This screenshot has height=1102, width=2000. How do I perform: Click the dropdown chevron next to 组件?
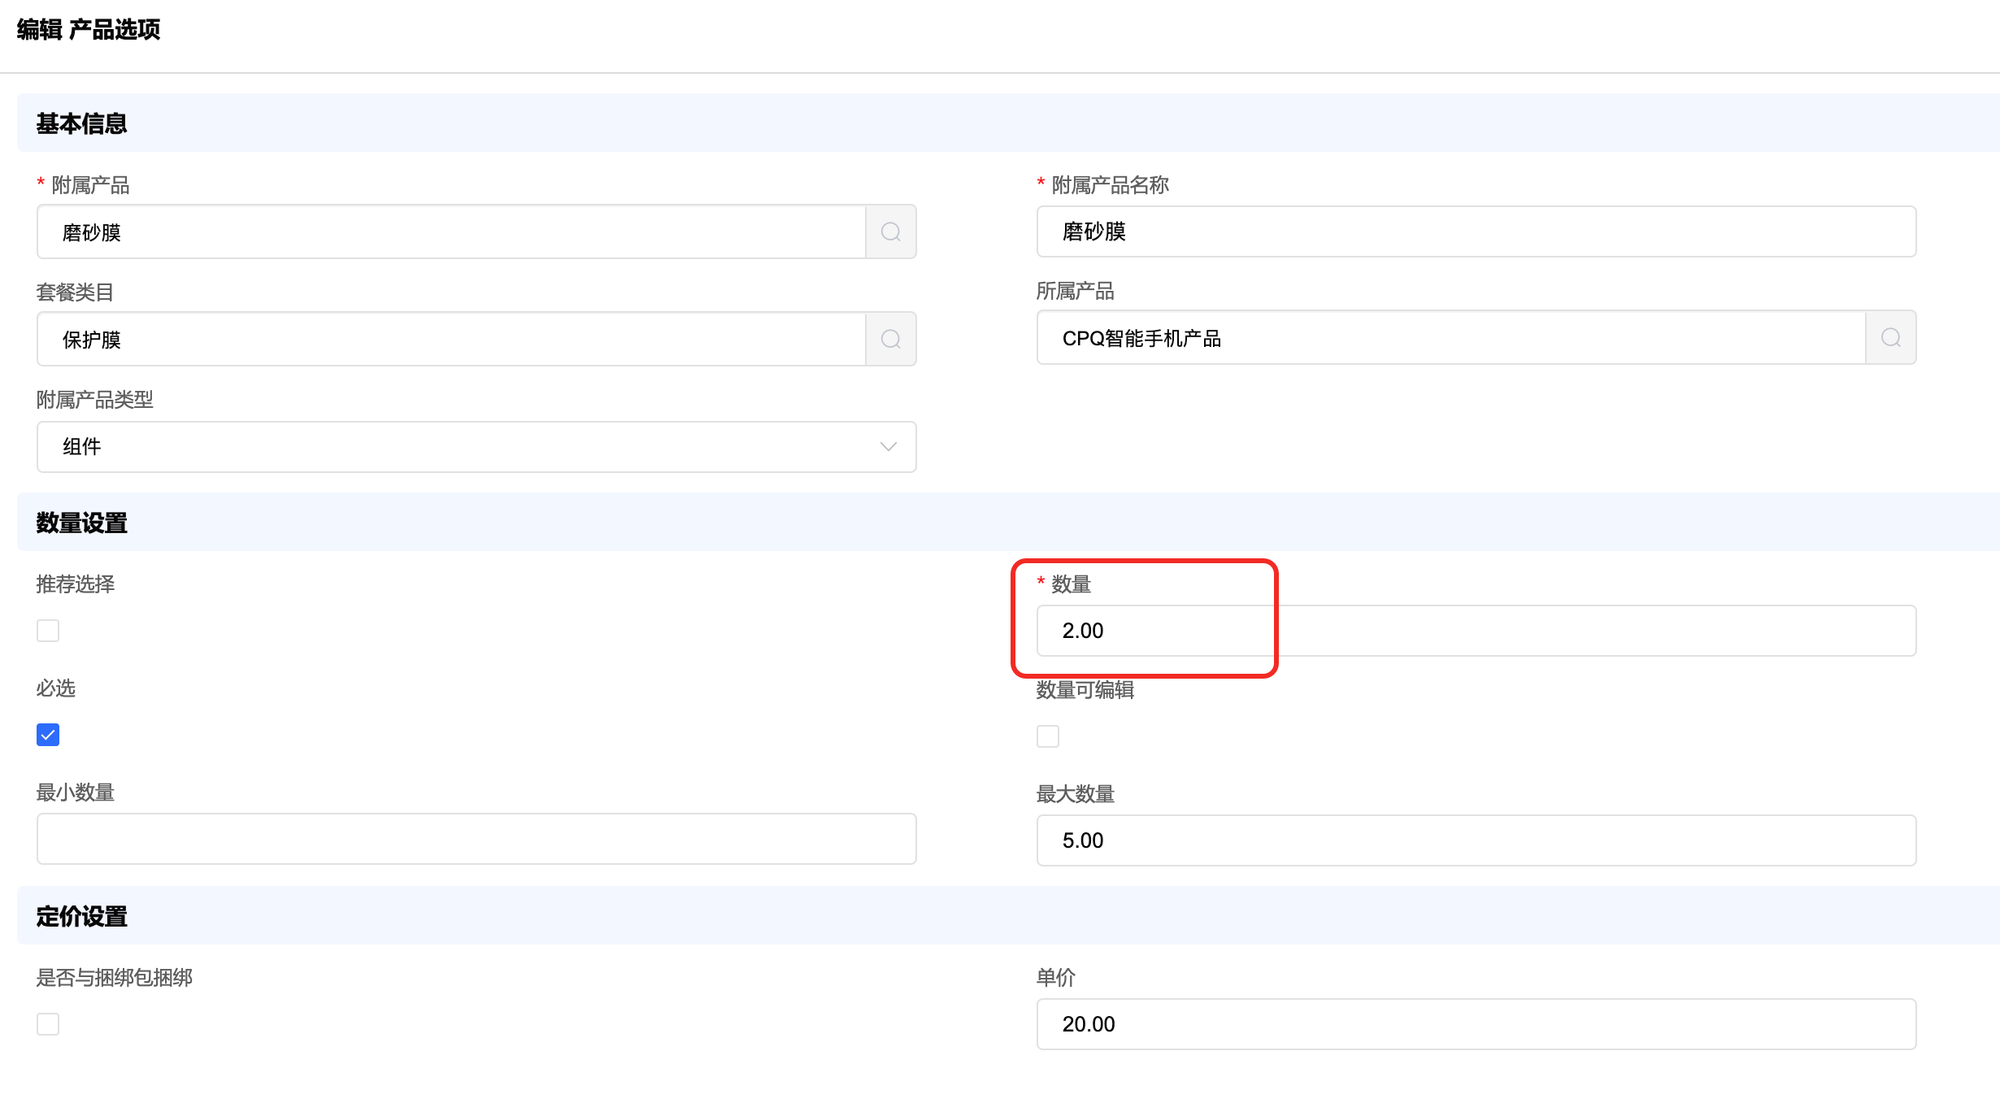888,447
